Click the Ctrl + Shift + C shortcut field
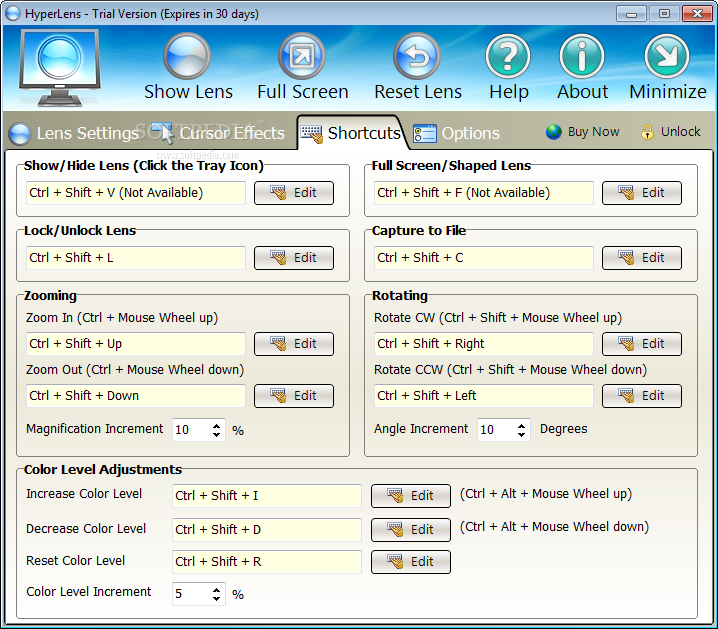Image resolution: width=718 pixels, height=629 pixels. pos(484,258)
